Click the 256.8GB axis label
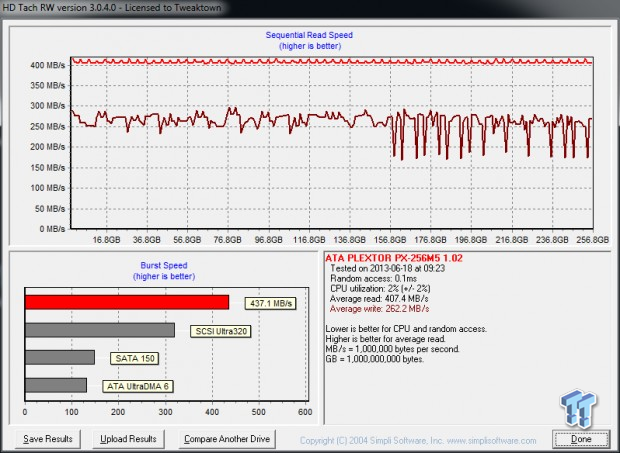 pyautogui.click(x=592, y=240)
